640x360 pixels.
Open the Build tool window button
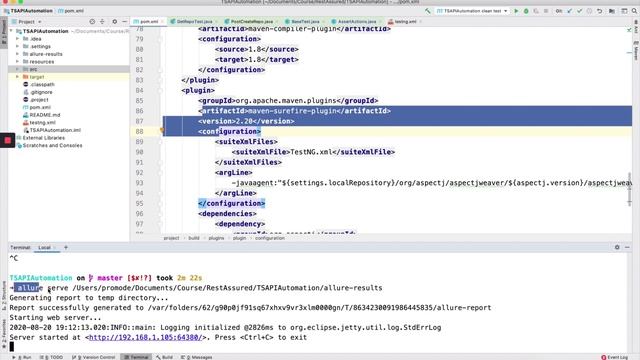tap(164, 357)
